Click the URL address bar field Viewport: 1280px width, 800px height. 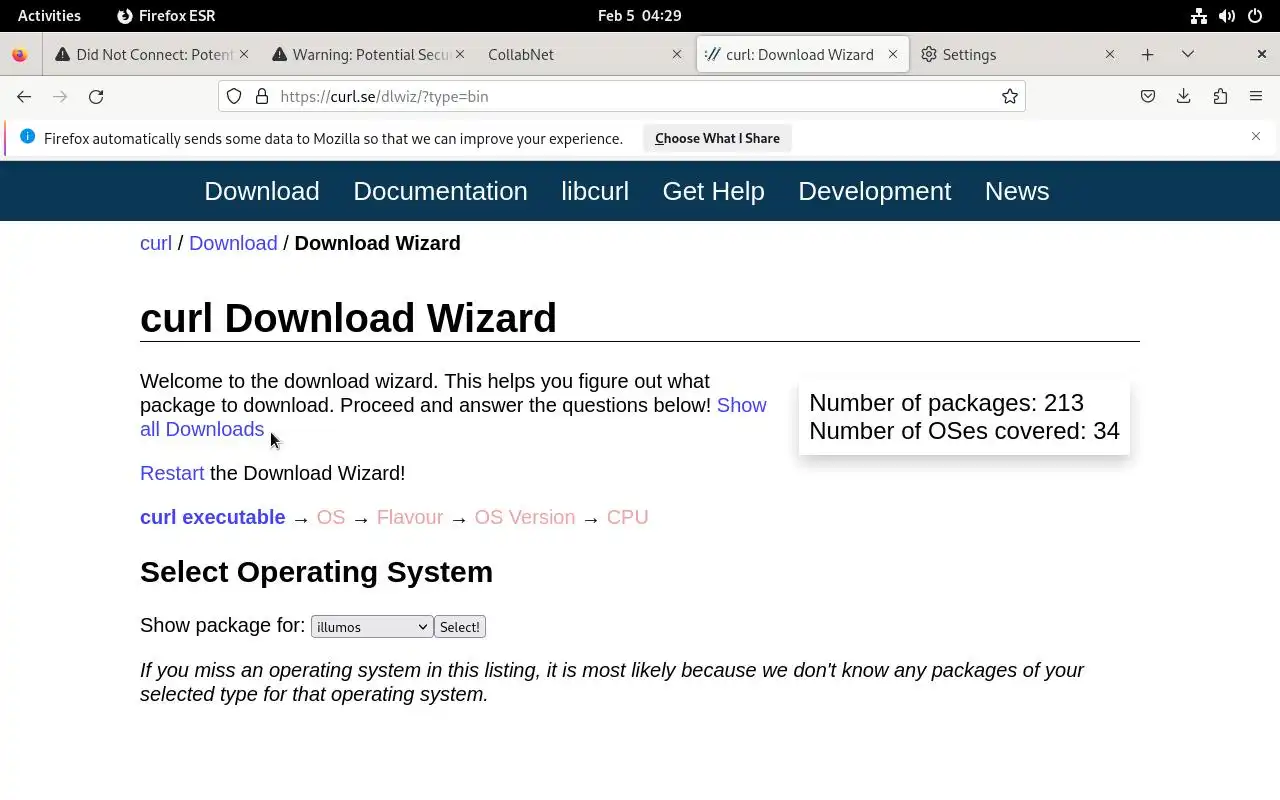coord(622,96)
